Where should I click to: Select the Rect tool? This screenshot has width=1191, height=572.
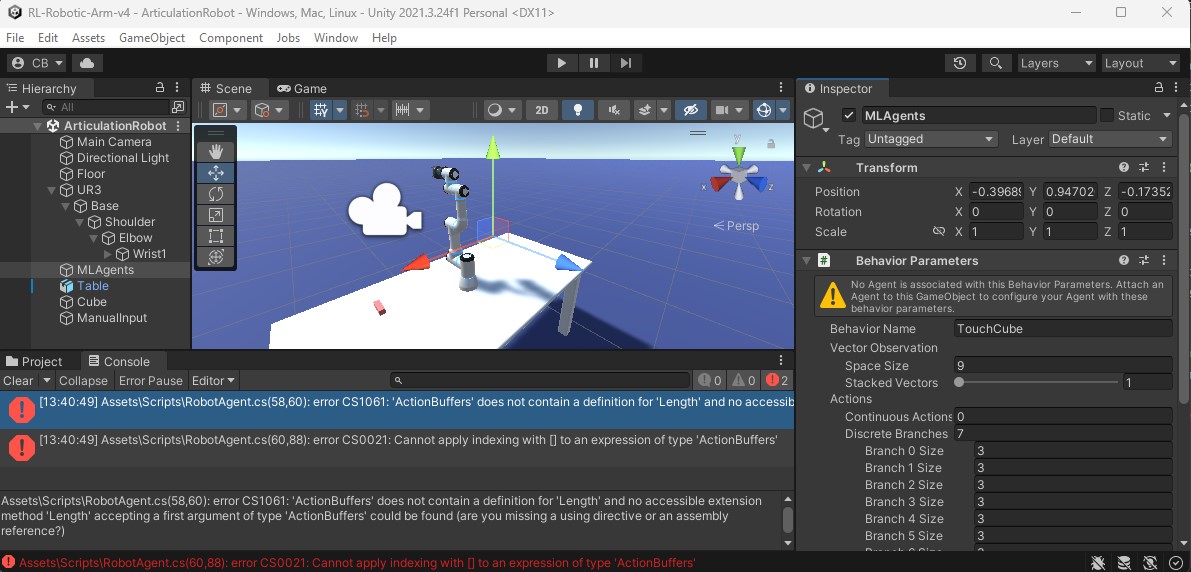(x=216, y=236)
